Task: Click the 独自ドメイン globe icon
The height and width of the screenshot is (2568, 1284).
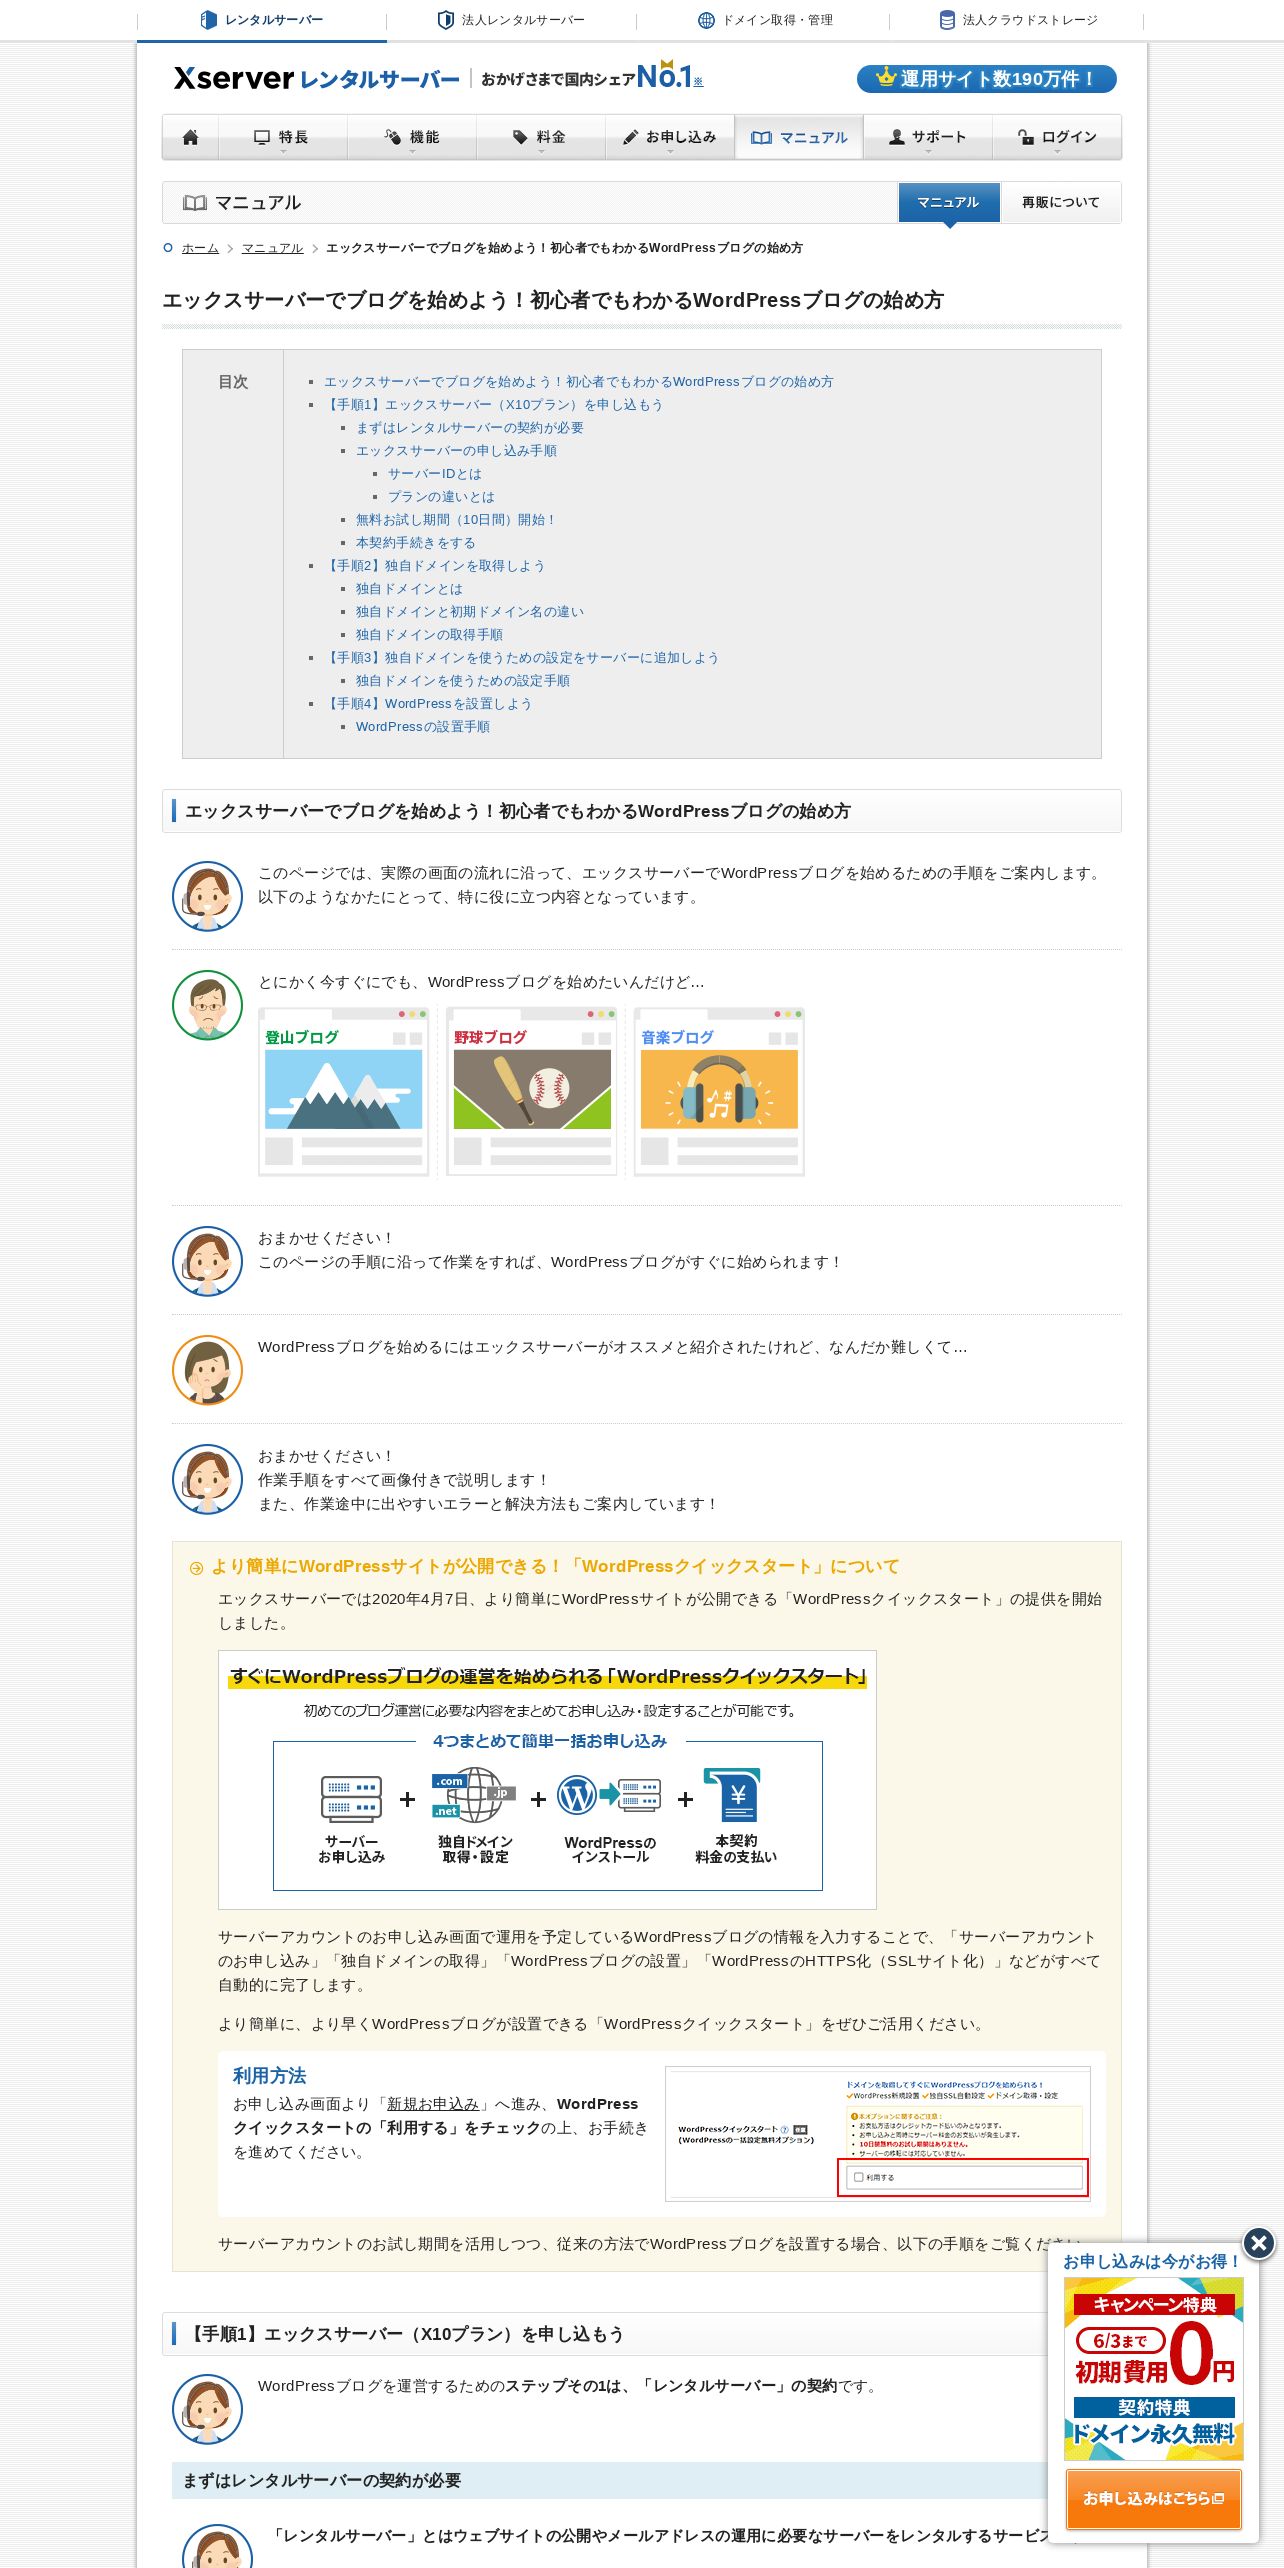Action: point(473,1795)
